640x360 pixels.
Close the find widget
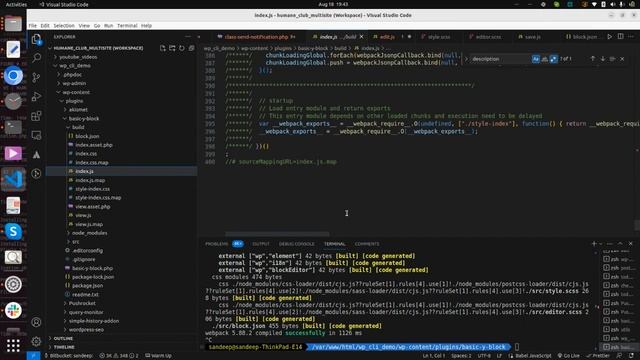(622, 59)
